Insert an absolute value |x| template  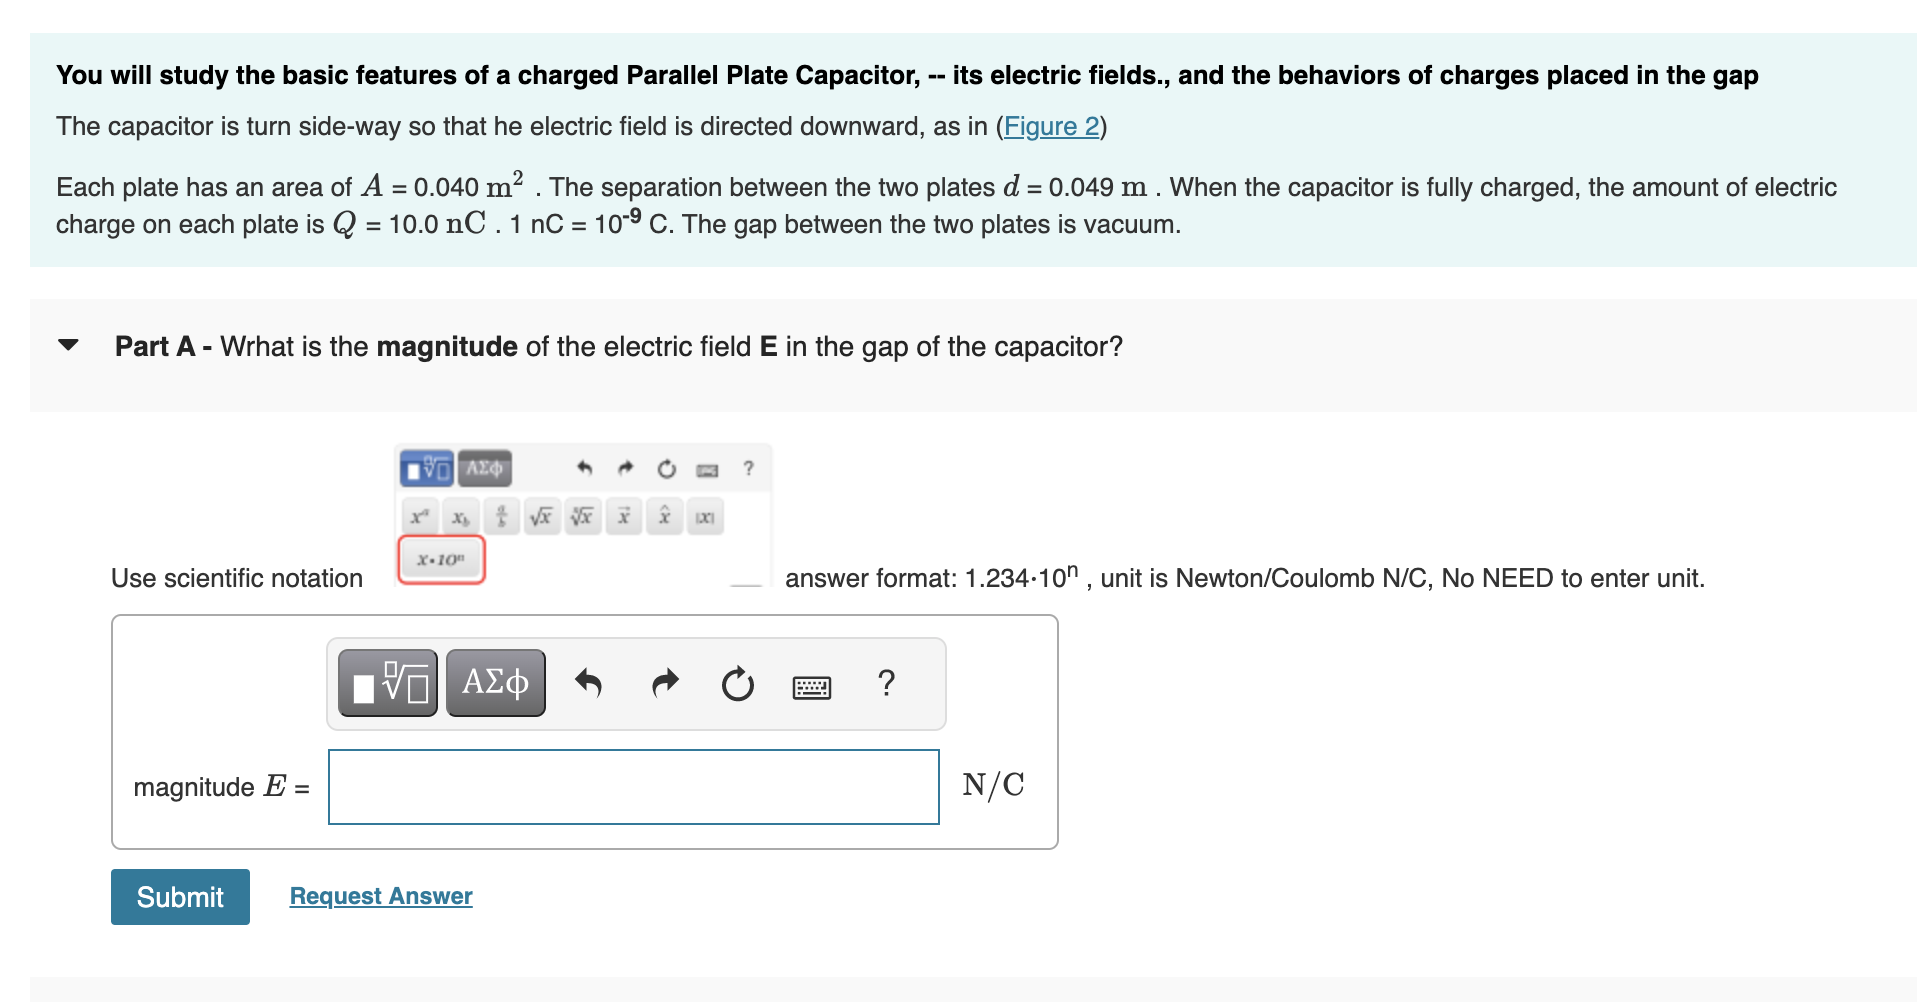point(702,517)
